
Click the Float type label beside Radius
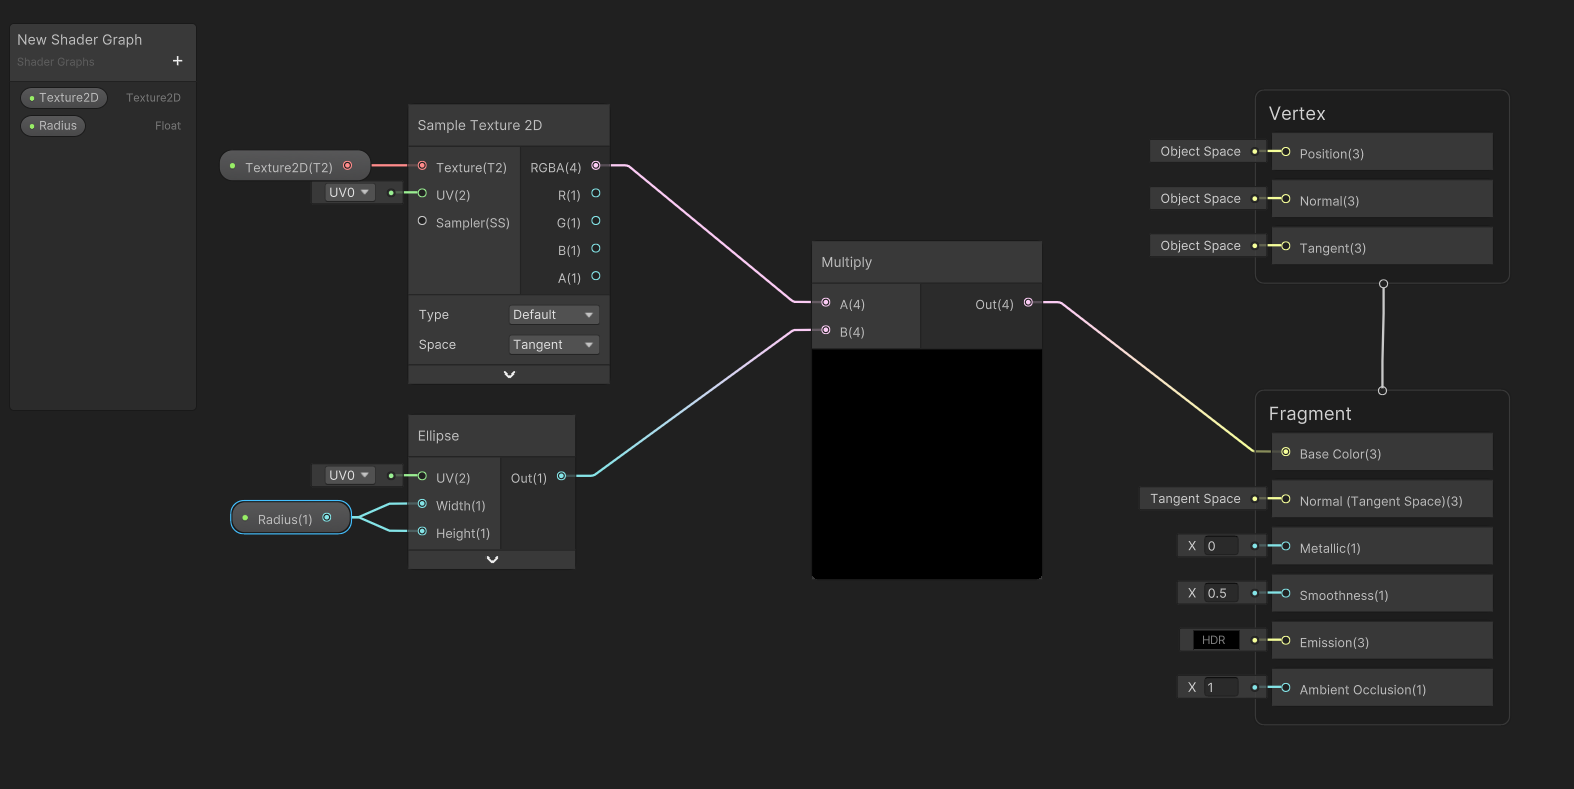[x=168, y=126]
